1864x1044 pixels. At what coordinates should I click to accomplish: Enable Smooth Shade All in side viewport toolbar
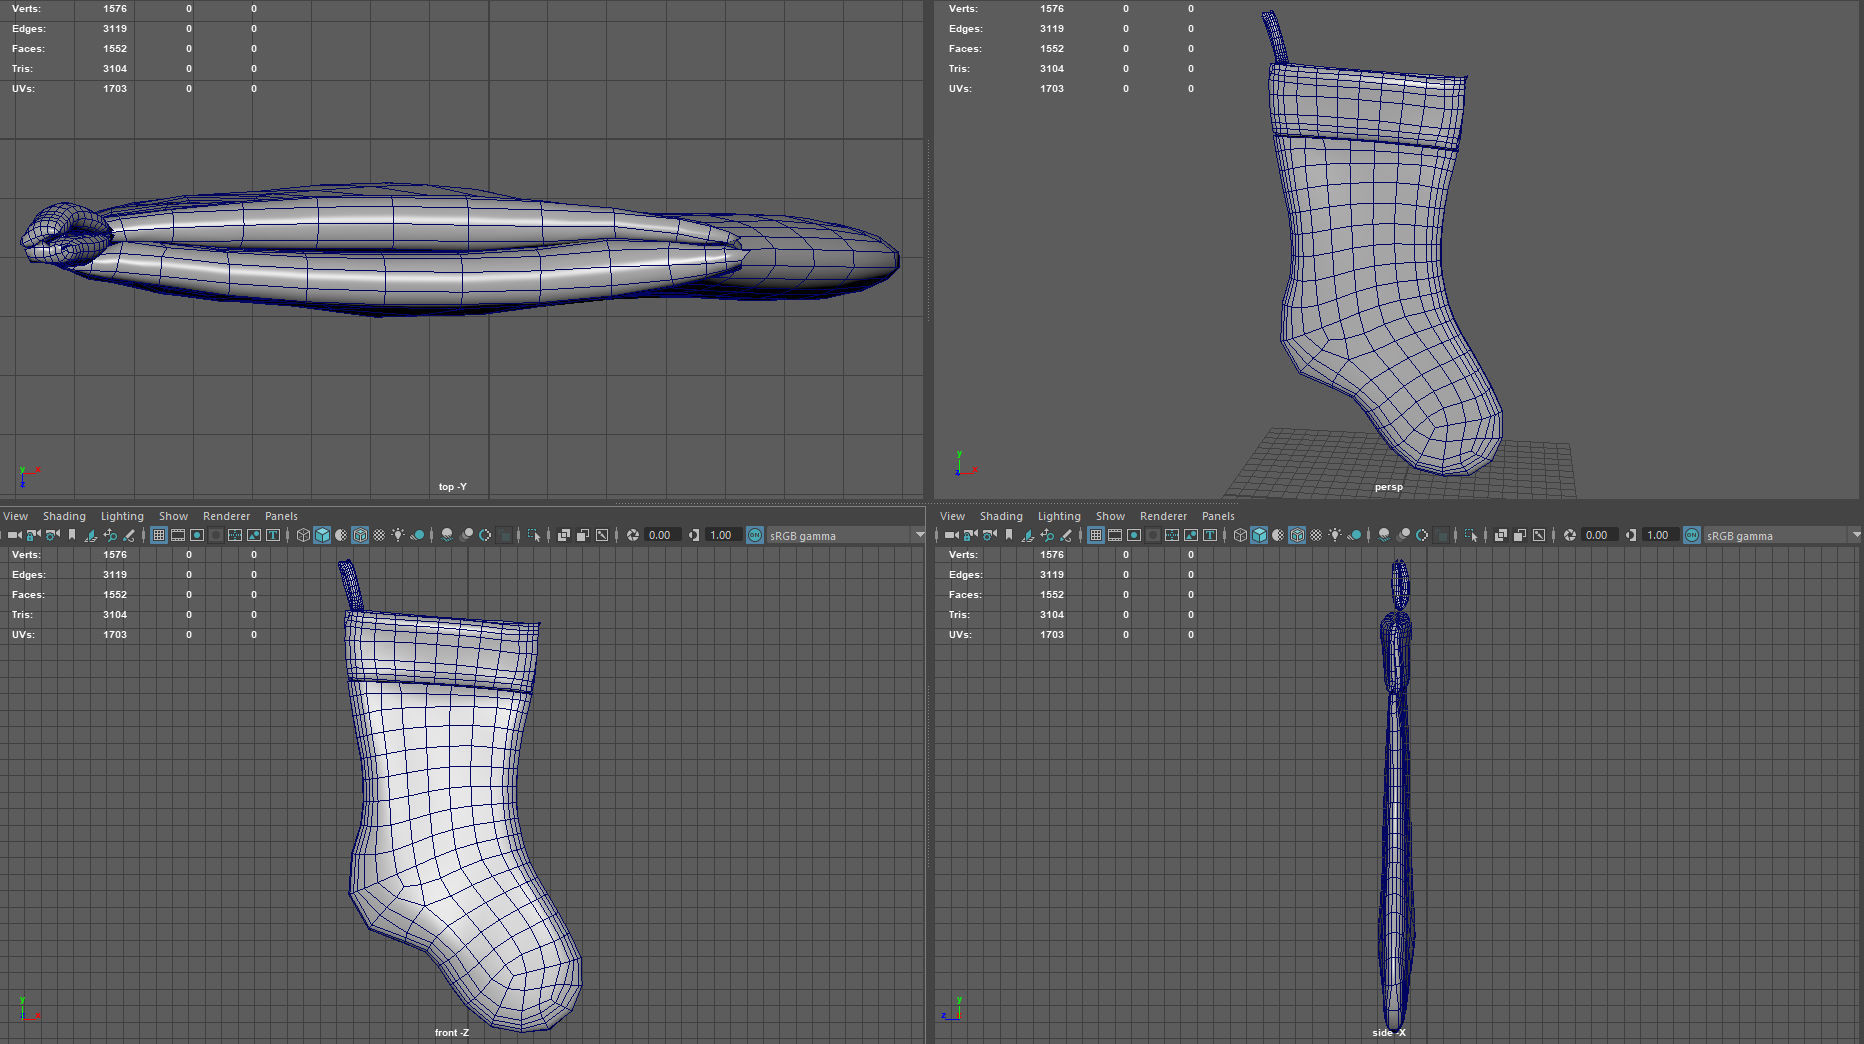(1259, 535)
